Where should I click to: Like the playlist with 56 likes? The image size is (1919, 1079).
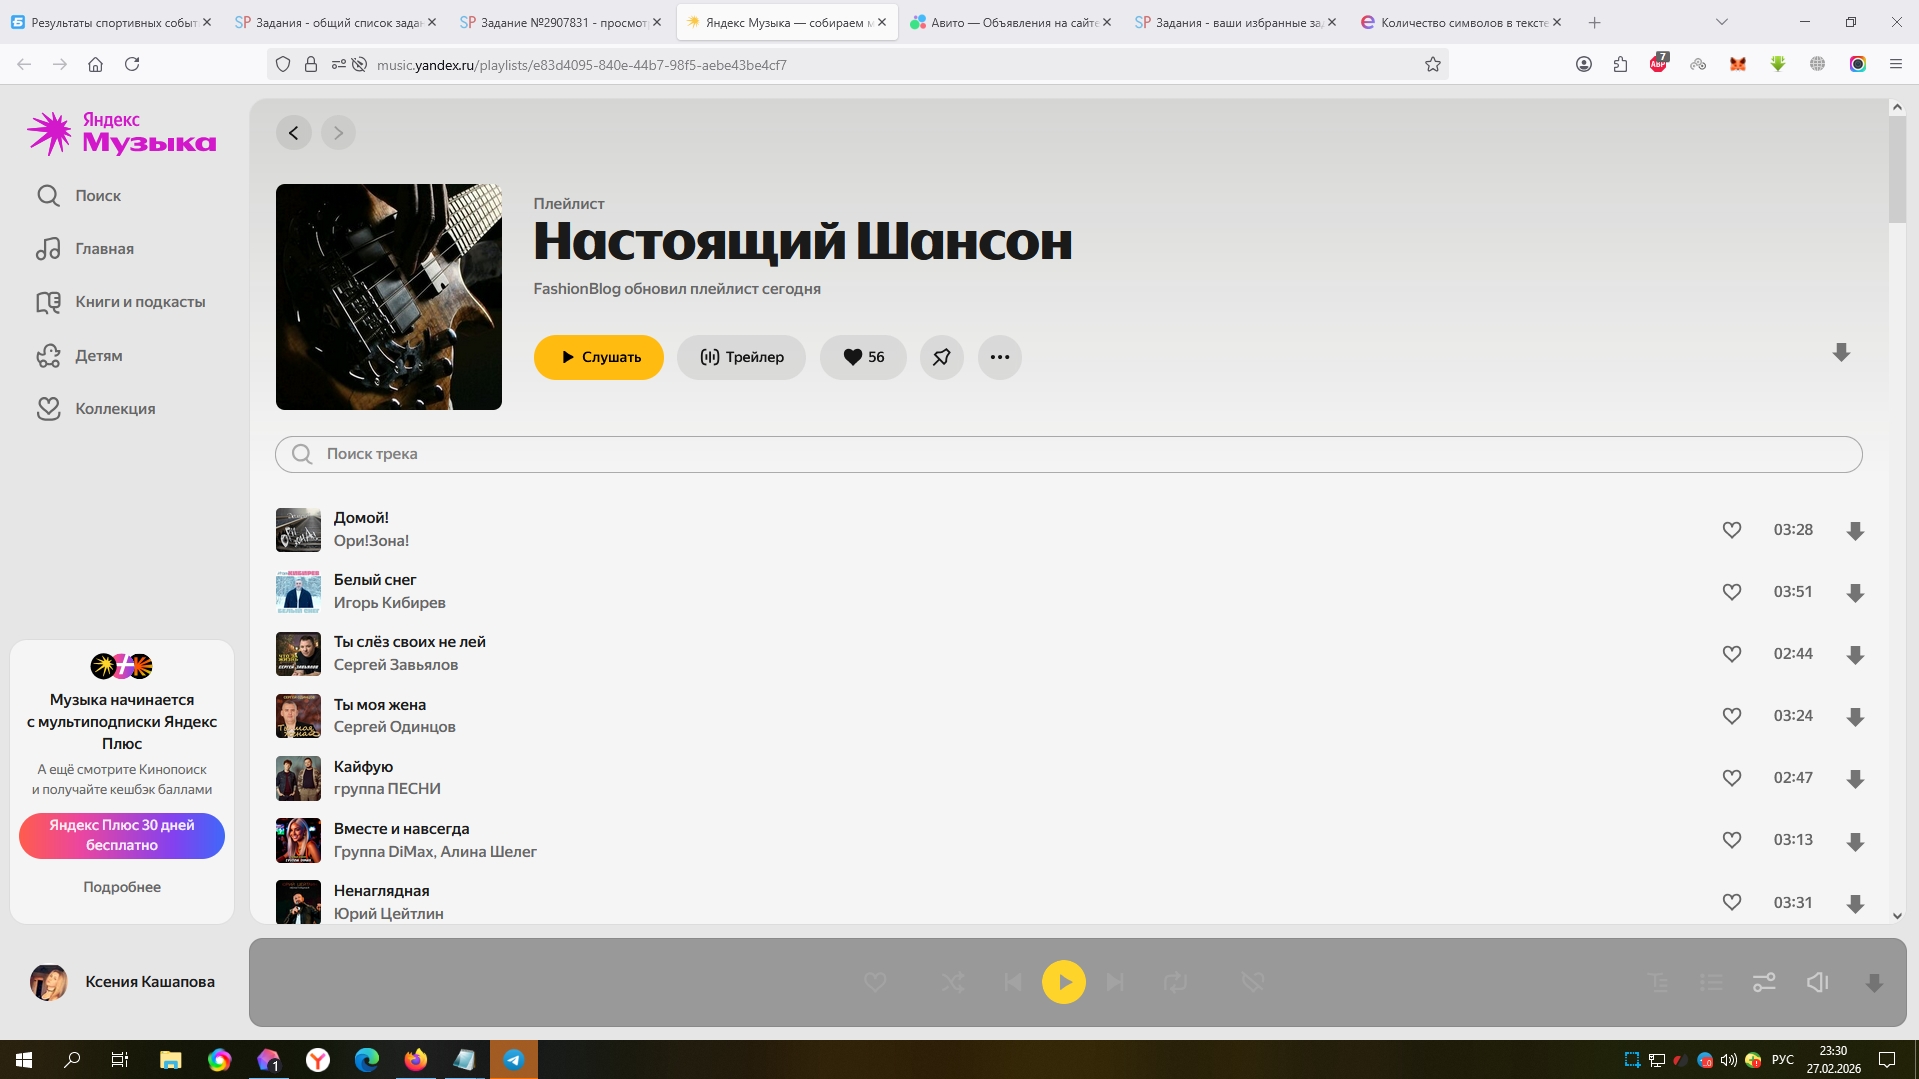(863, 357)
